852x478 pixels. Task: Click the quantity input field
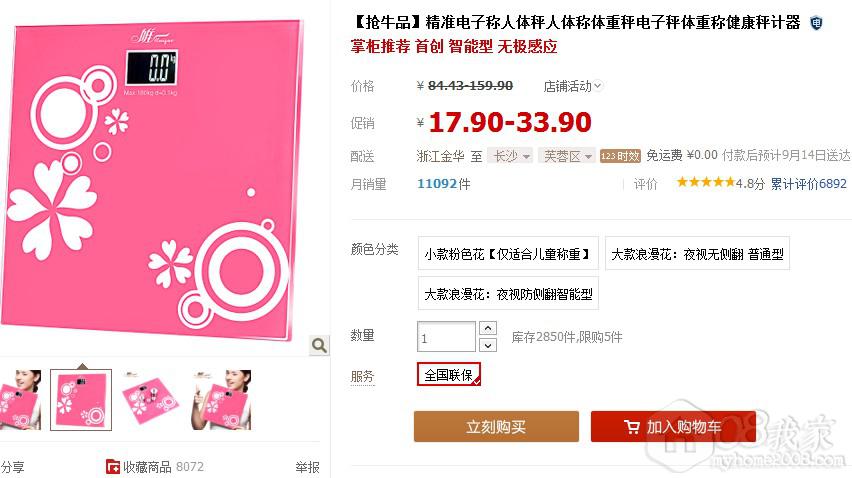[x=447, y=337]
